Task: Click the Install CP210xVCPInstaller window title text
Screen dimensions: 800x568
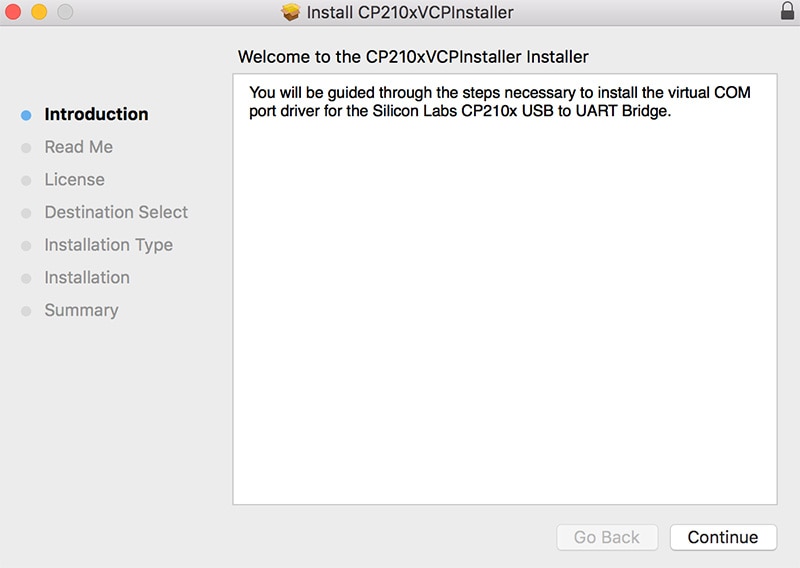Action: coord(410,13)
